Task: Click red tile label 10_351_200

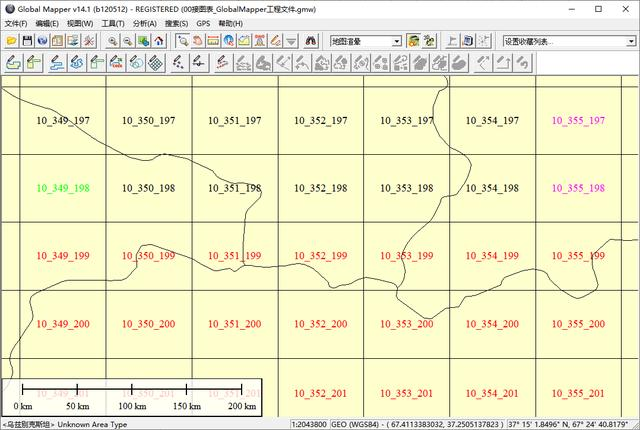Action: pyautogui.click(x=235, y=324)
